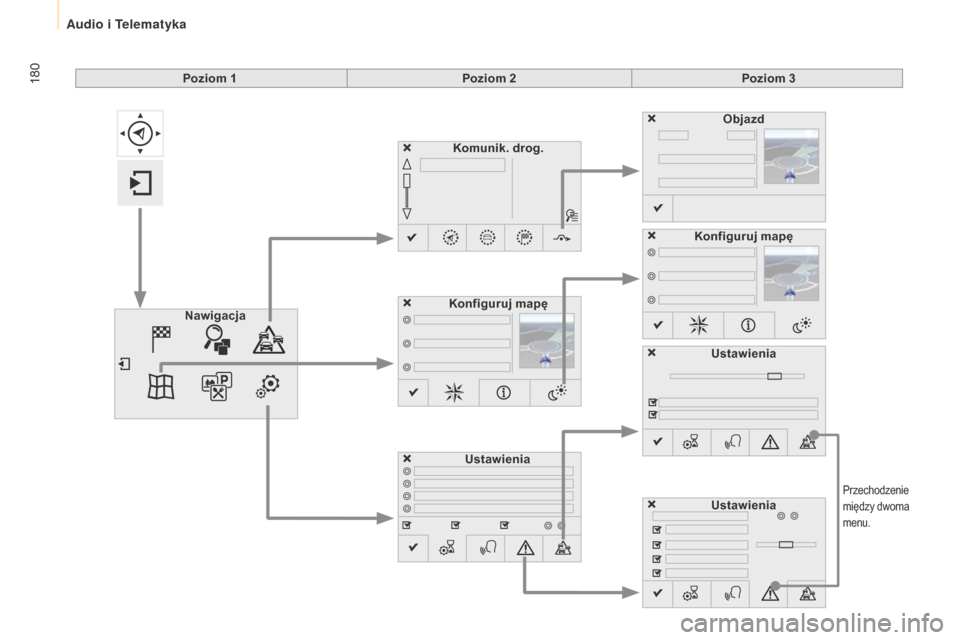Toggle the third checkbox in level 2 Ustawienia row
This screenshot has width=960, height=640.
point(504,525)
